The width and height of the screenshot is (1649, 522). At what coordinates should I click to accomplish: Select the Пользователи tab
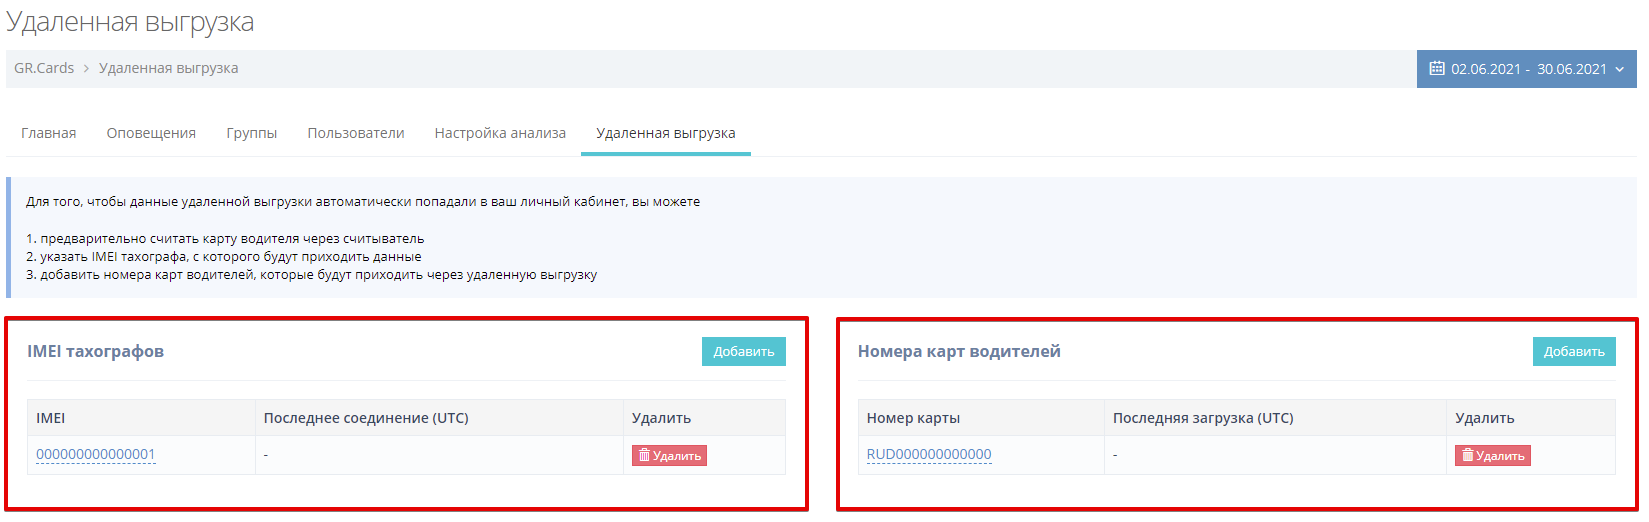point(355,133)
